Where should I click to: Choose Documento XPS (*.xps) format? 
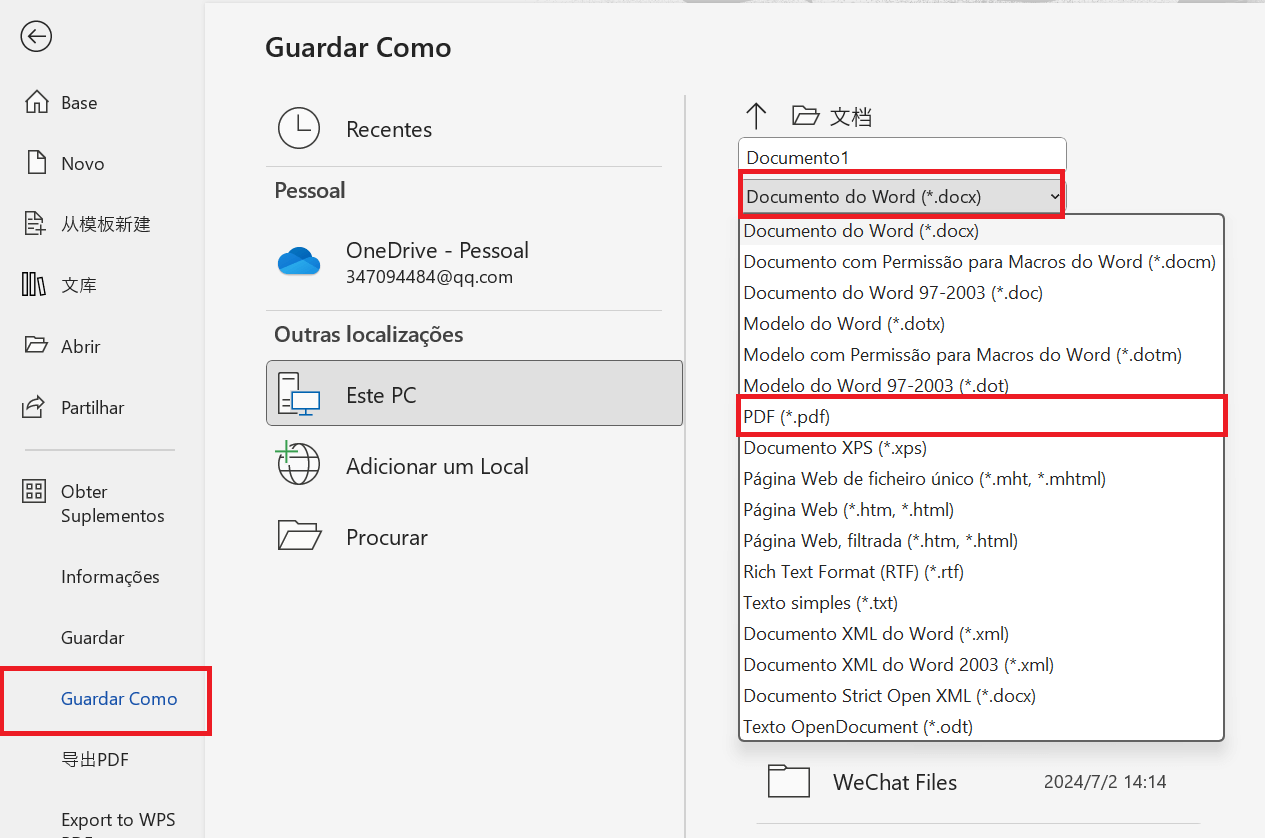(x=981, y=448)
